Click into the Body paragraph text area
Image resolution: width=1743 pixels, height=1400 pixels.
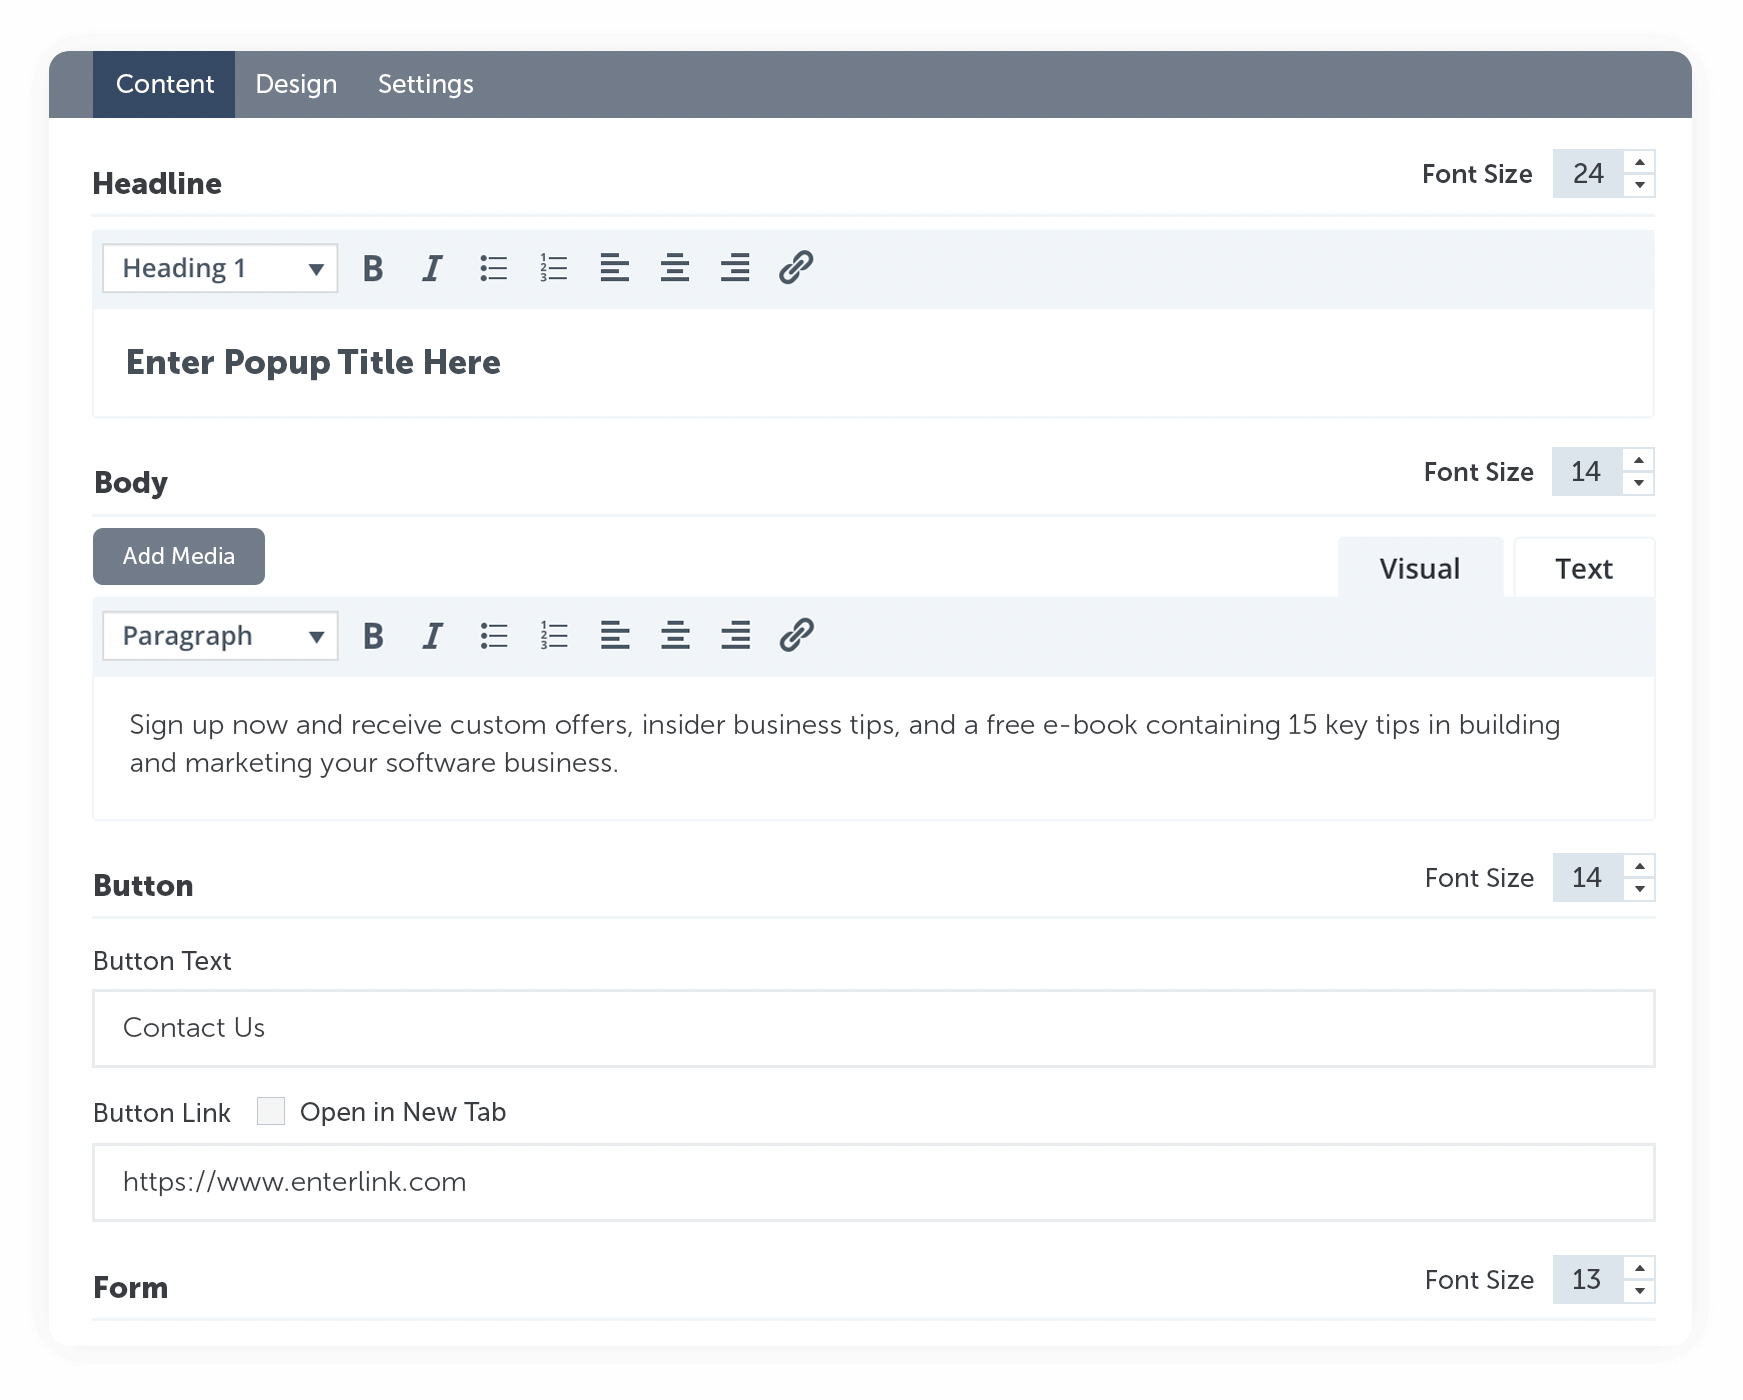click(874, 748)
